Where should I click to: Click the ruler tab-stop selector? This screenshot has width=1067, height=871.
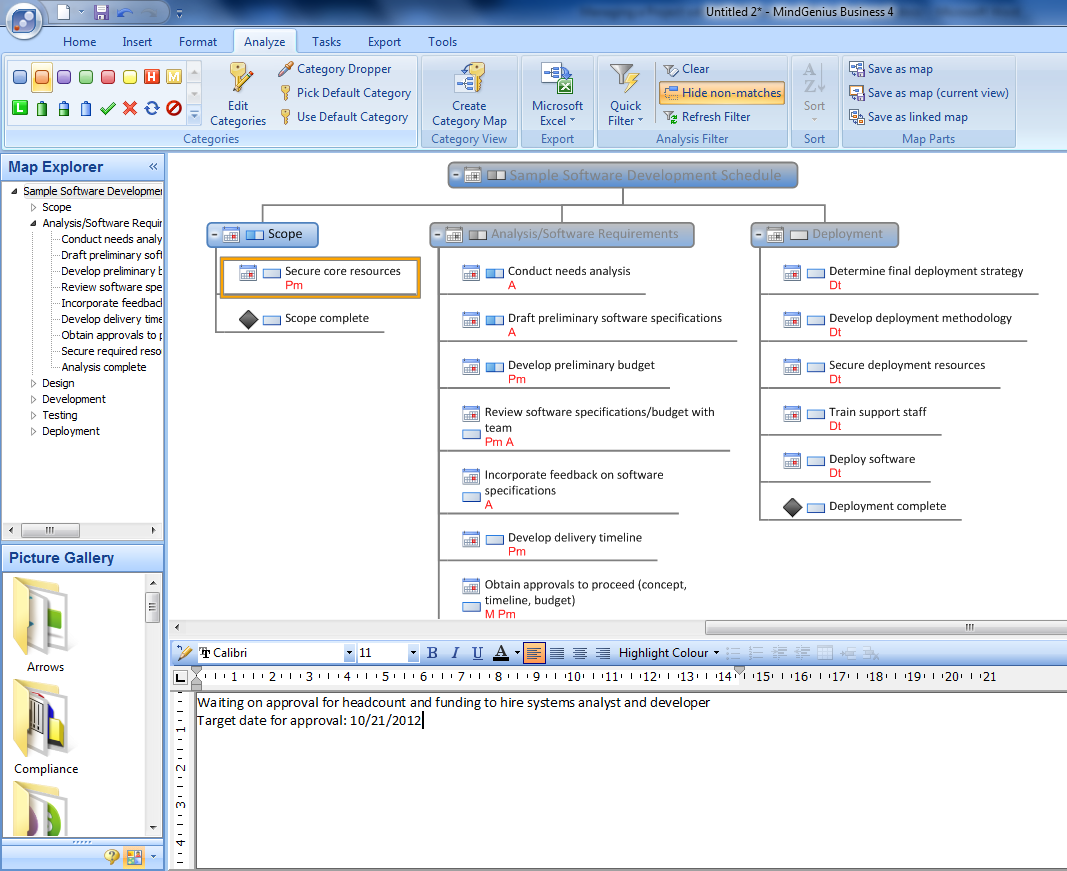coord(180,677)
